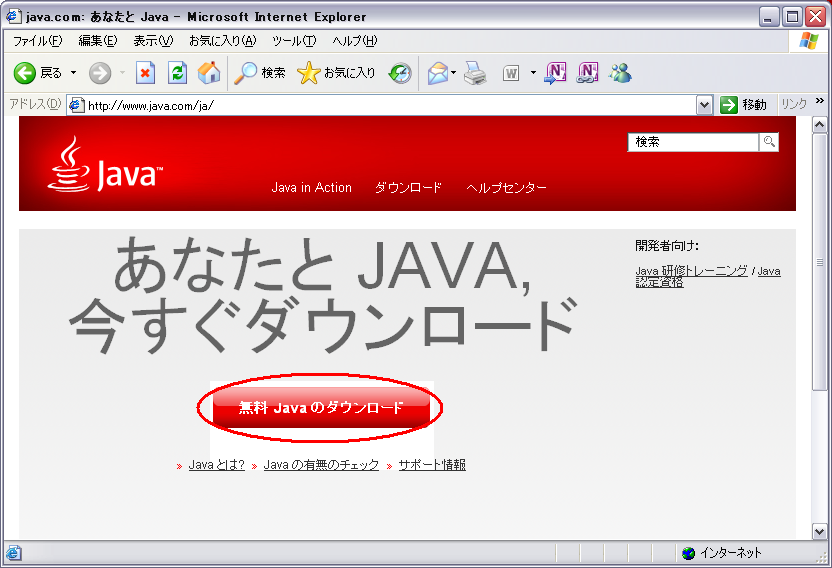The height and width of the screenshot is (568, 832).
Task: Open the ヘルプ(H) menu
Action: (354, 41)
